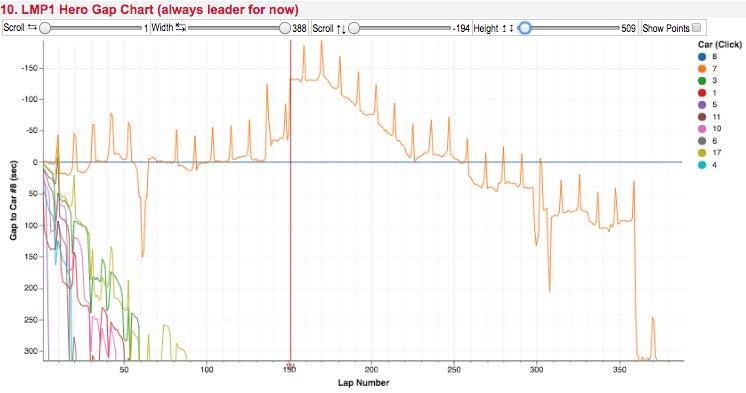This screenshot has width=746, height=393.
Task: Select car 17 olive legend dot
Action: 702,153
